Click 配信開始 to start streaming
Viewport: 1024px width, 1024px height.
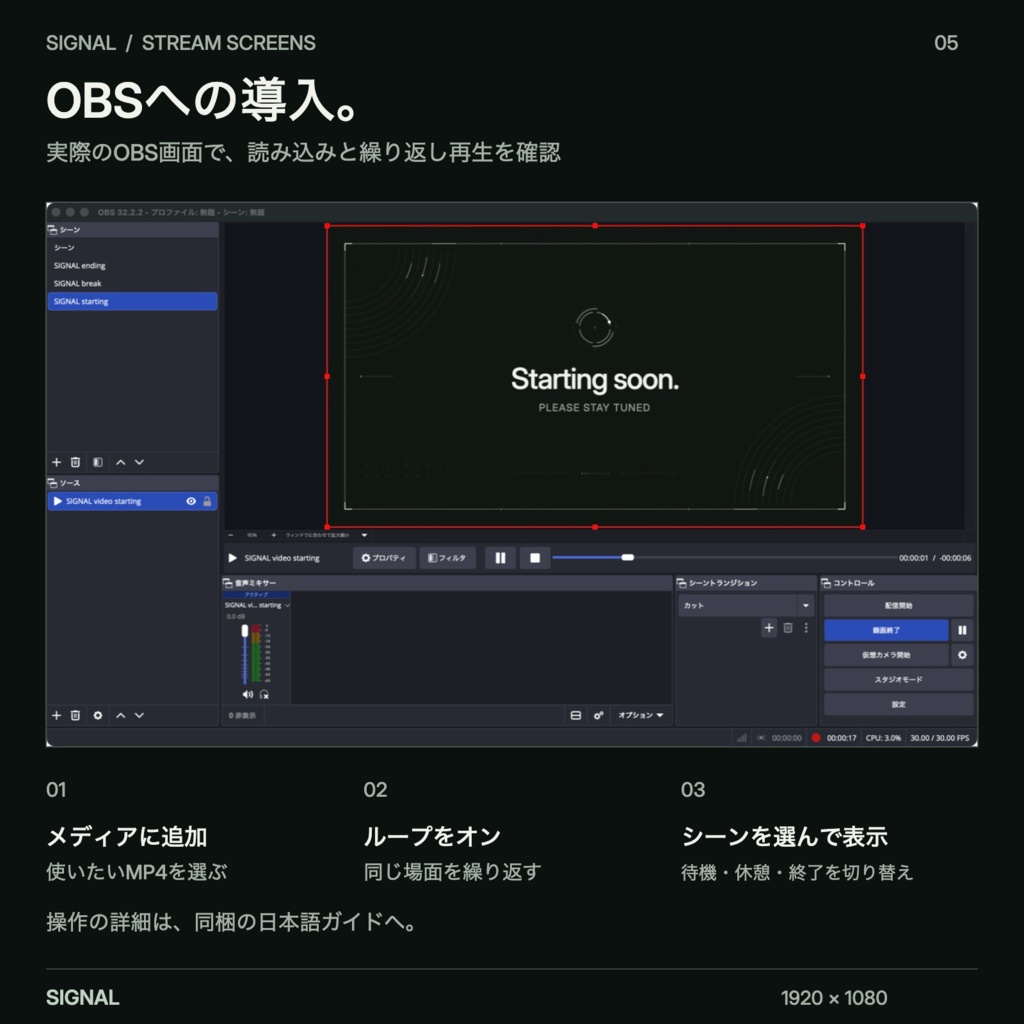898,605
